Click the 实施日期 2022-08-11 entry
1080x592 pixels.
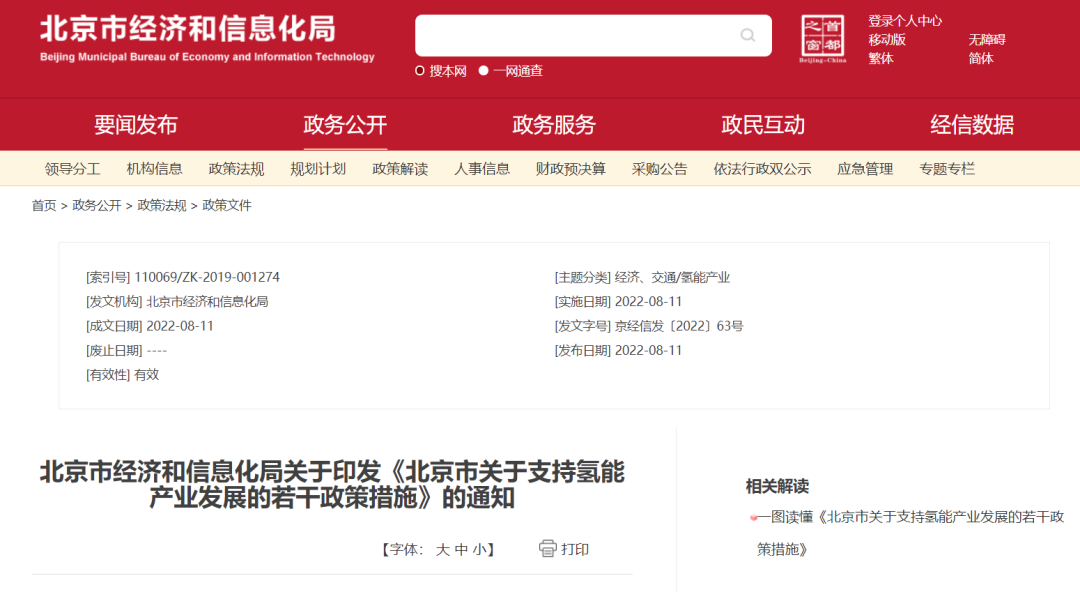[619, 301]
